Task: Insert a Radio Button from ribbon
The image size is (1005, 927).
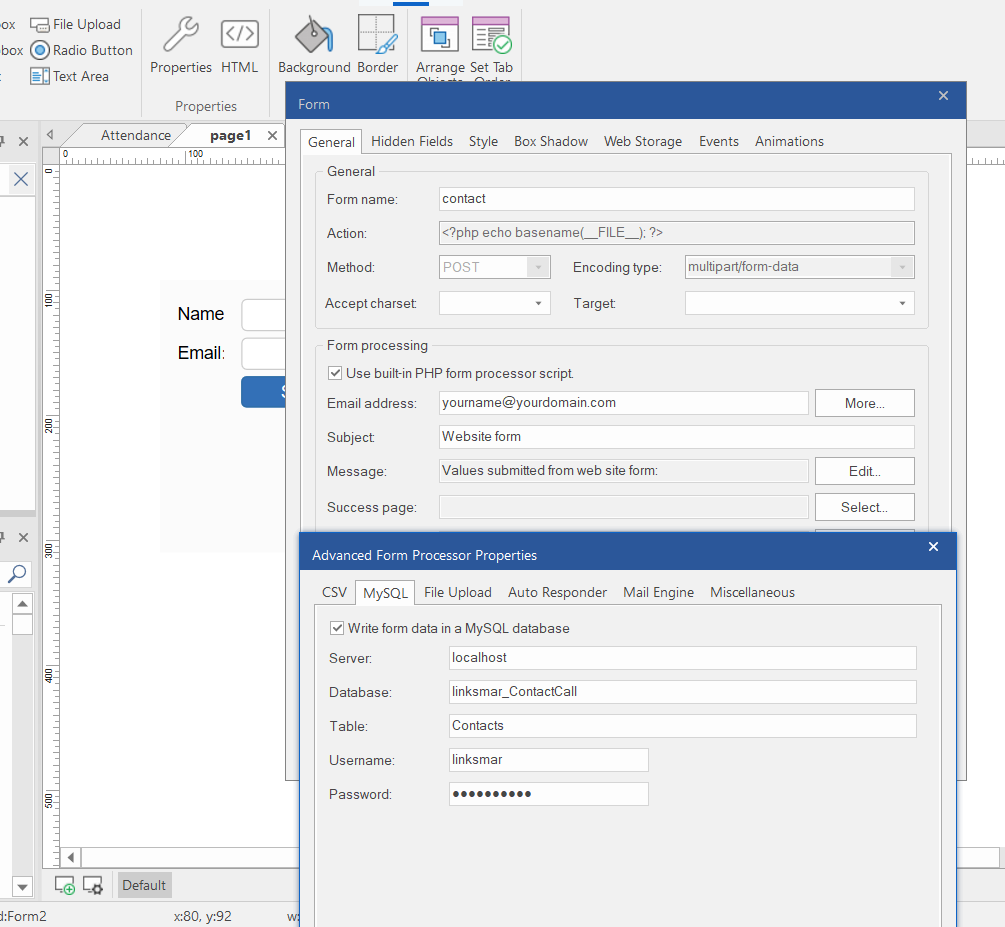Action: 81,50
